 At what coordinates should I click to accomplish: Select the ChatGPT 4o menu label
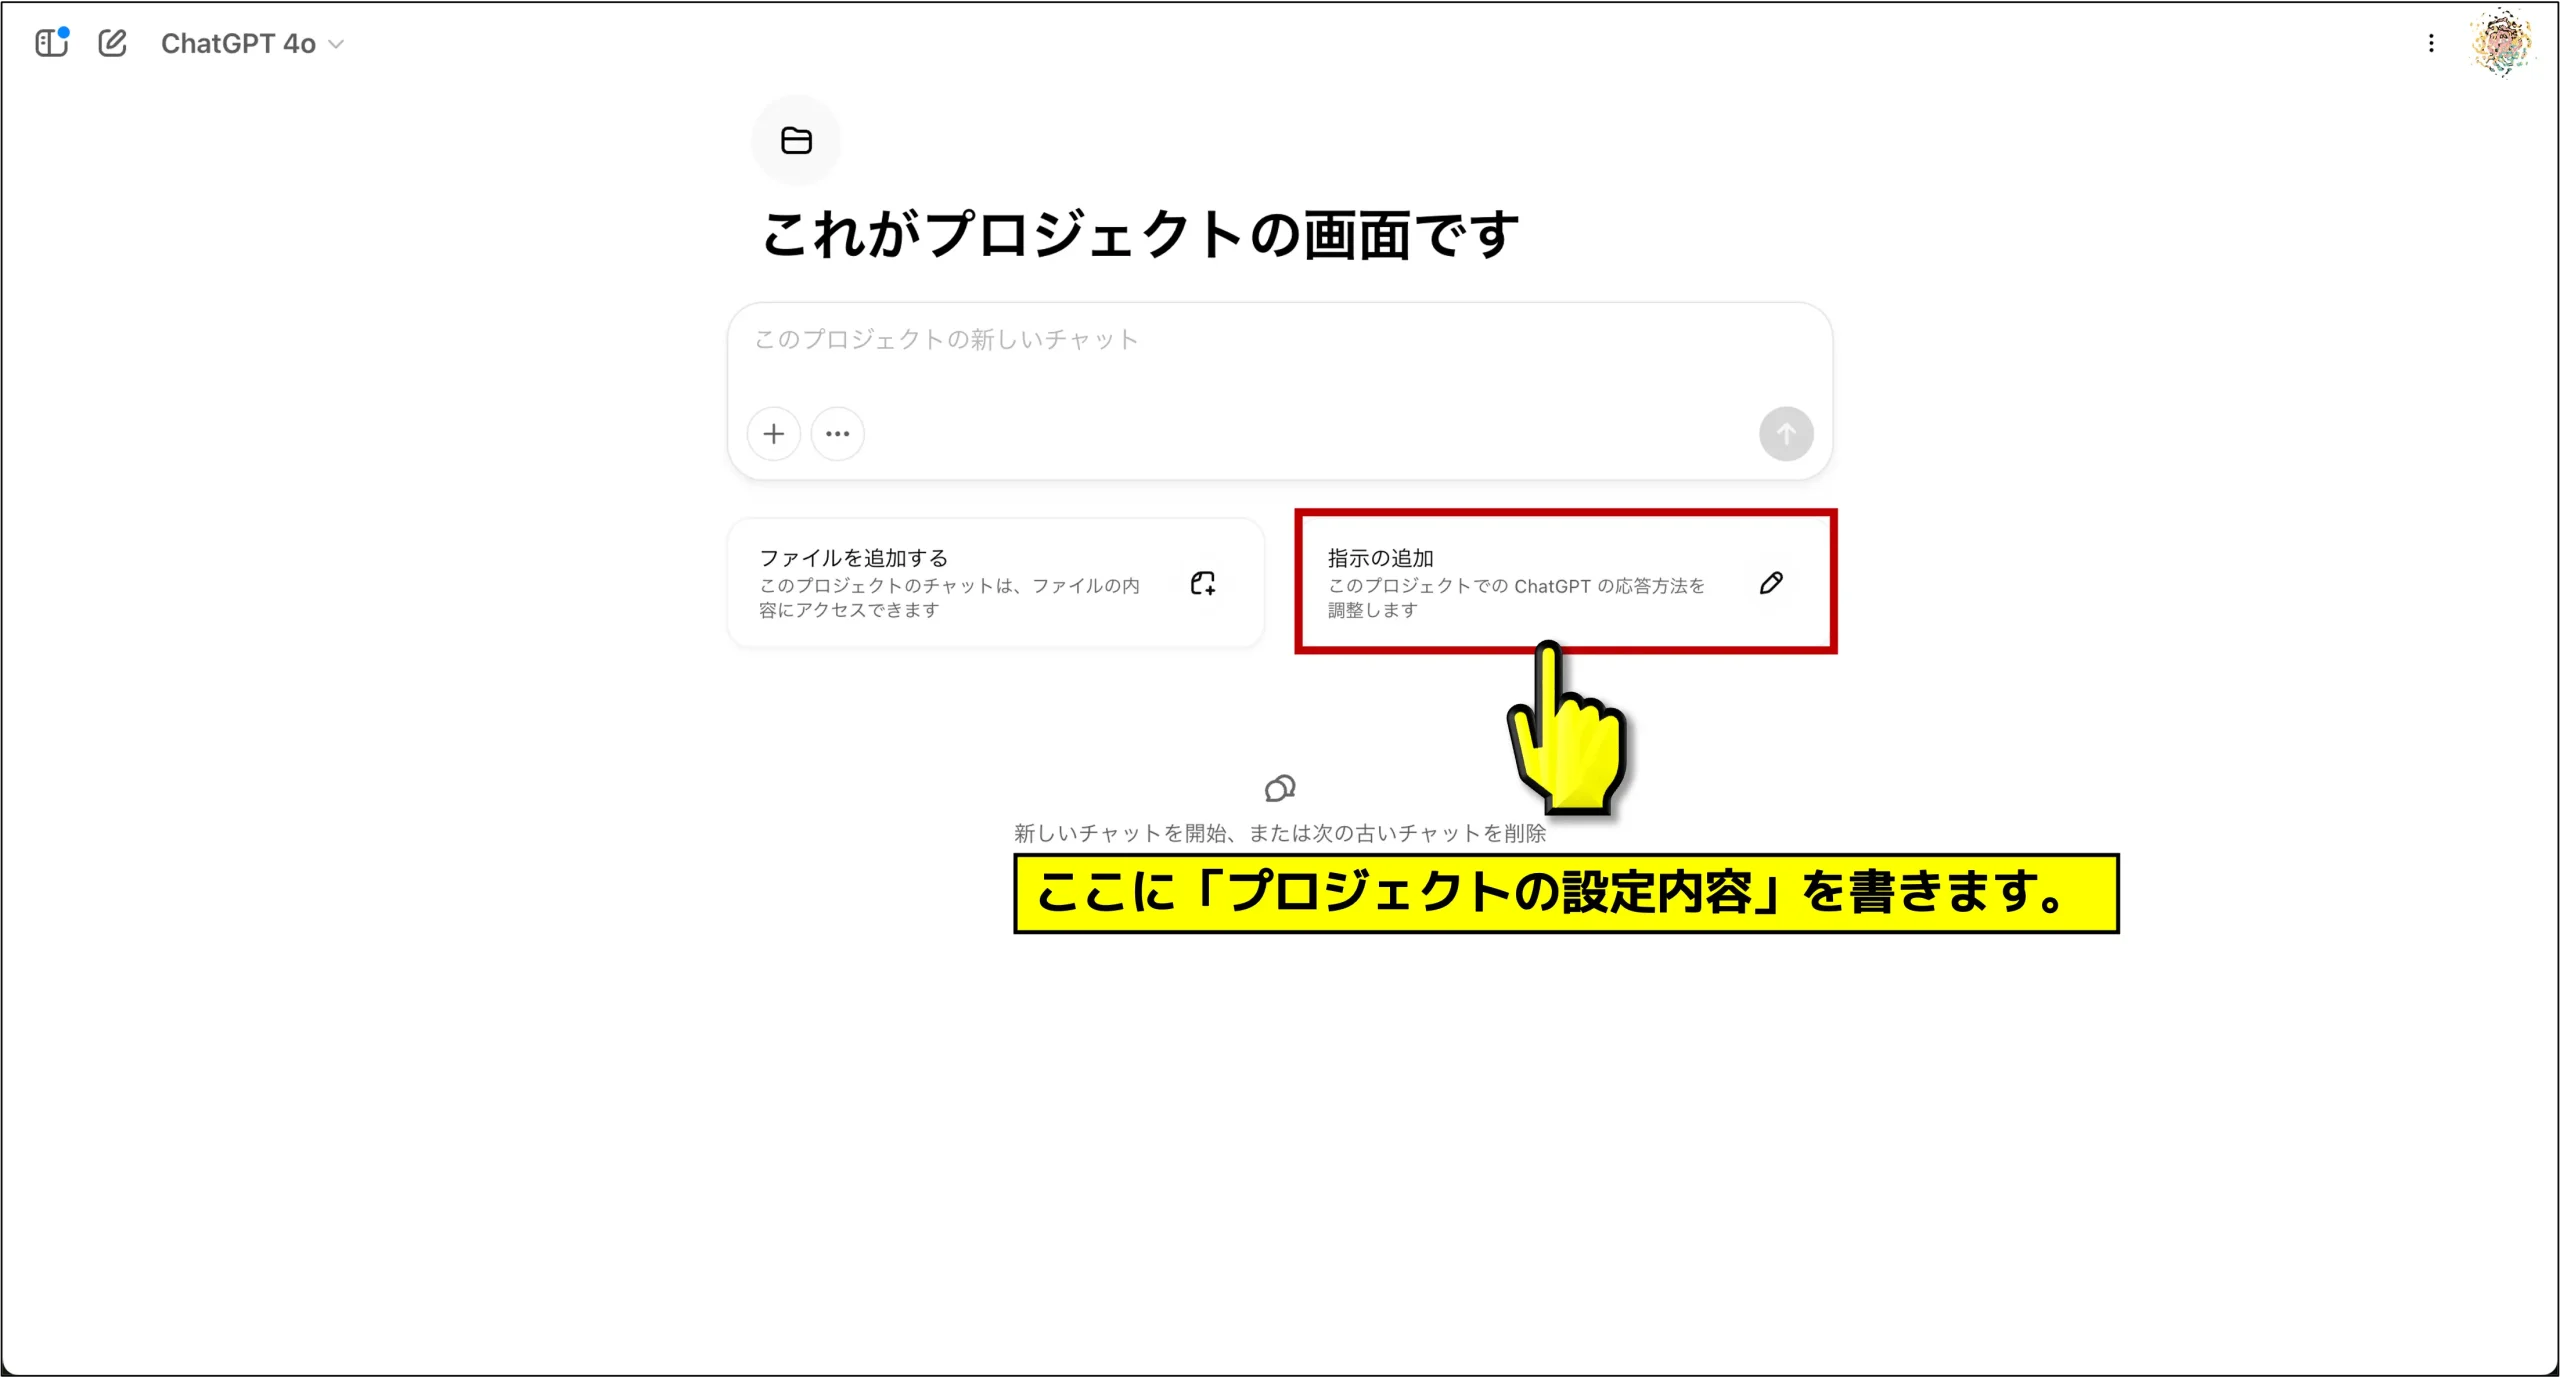coord(238,44)
